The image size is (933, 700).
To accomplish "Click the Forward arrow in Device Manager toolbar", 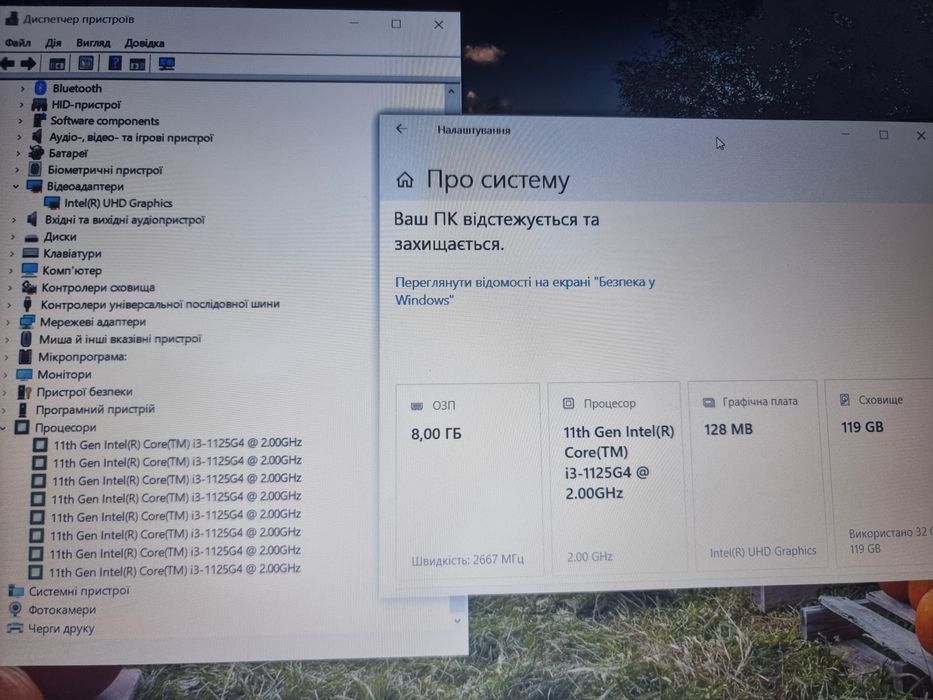I will tap(28, 63).
